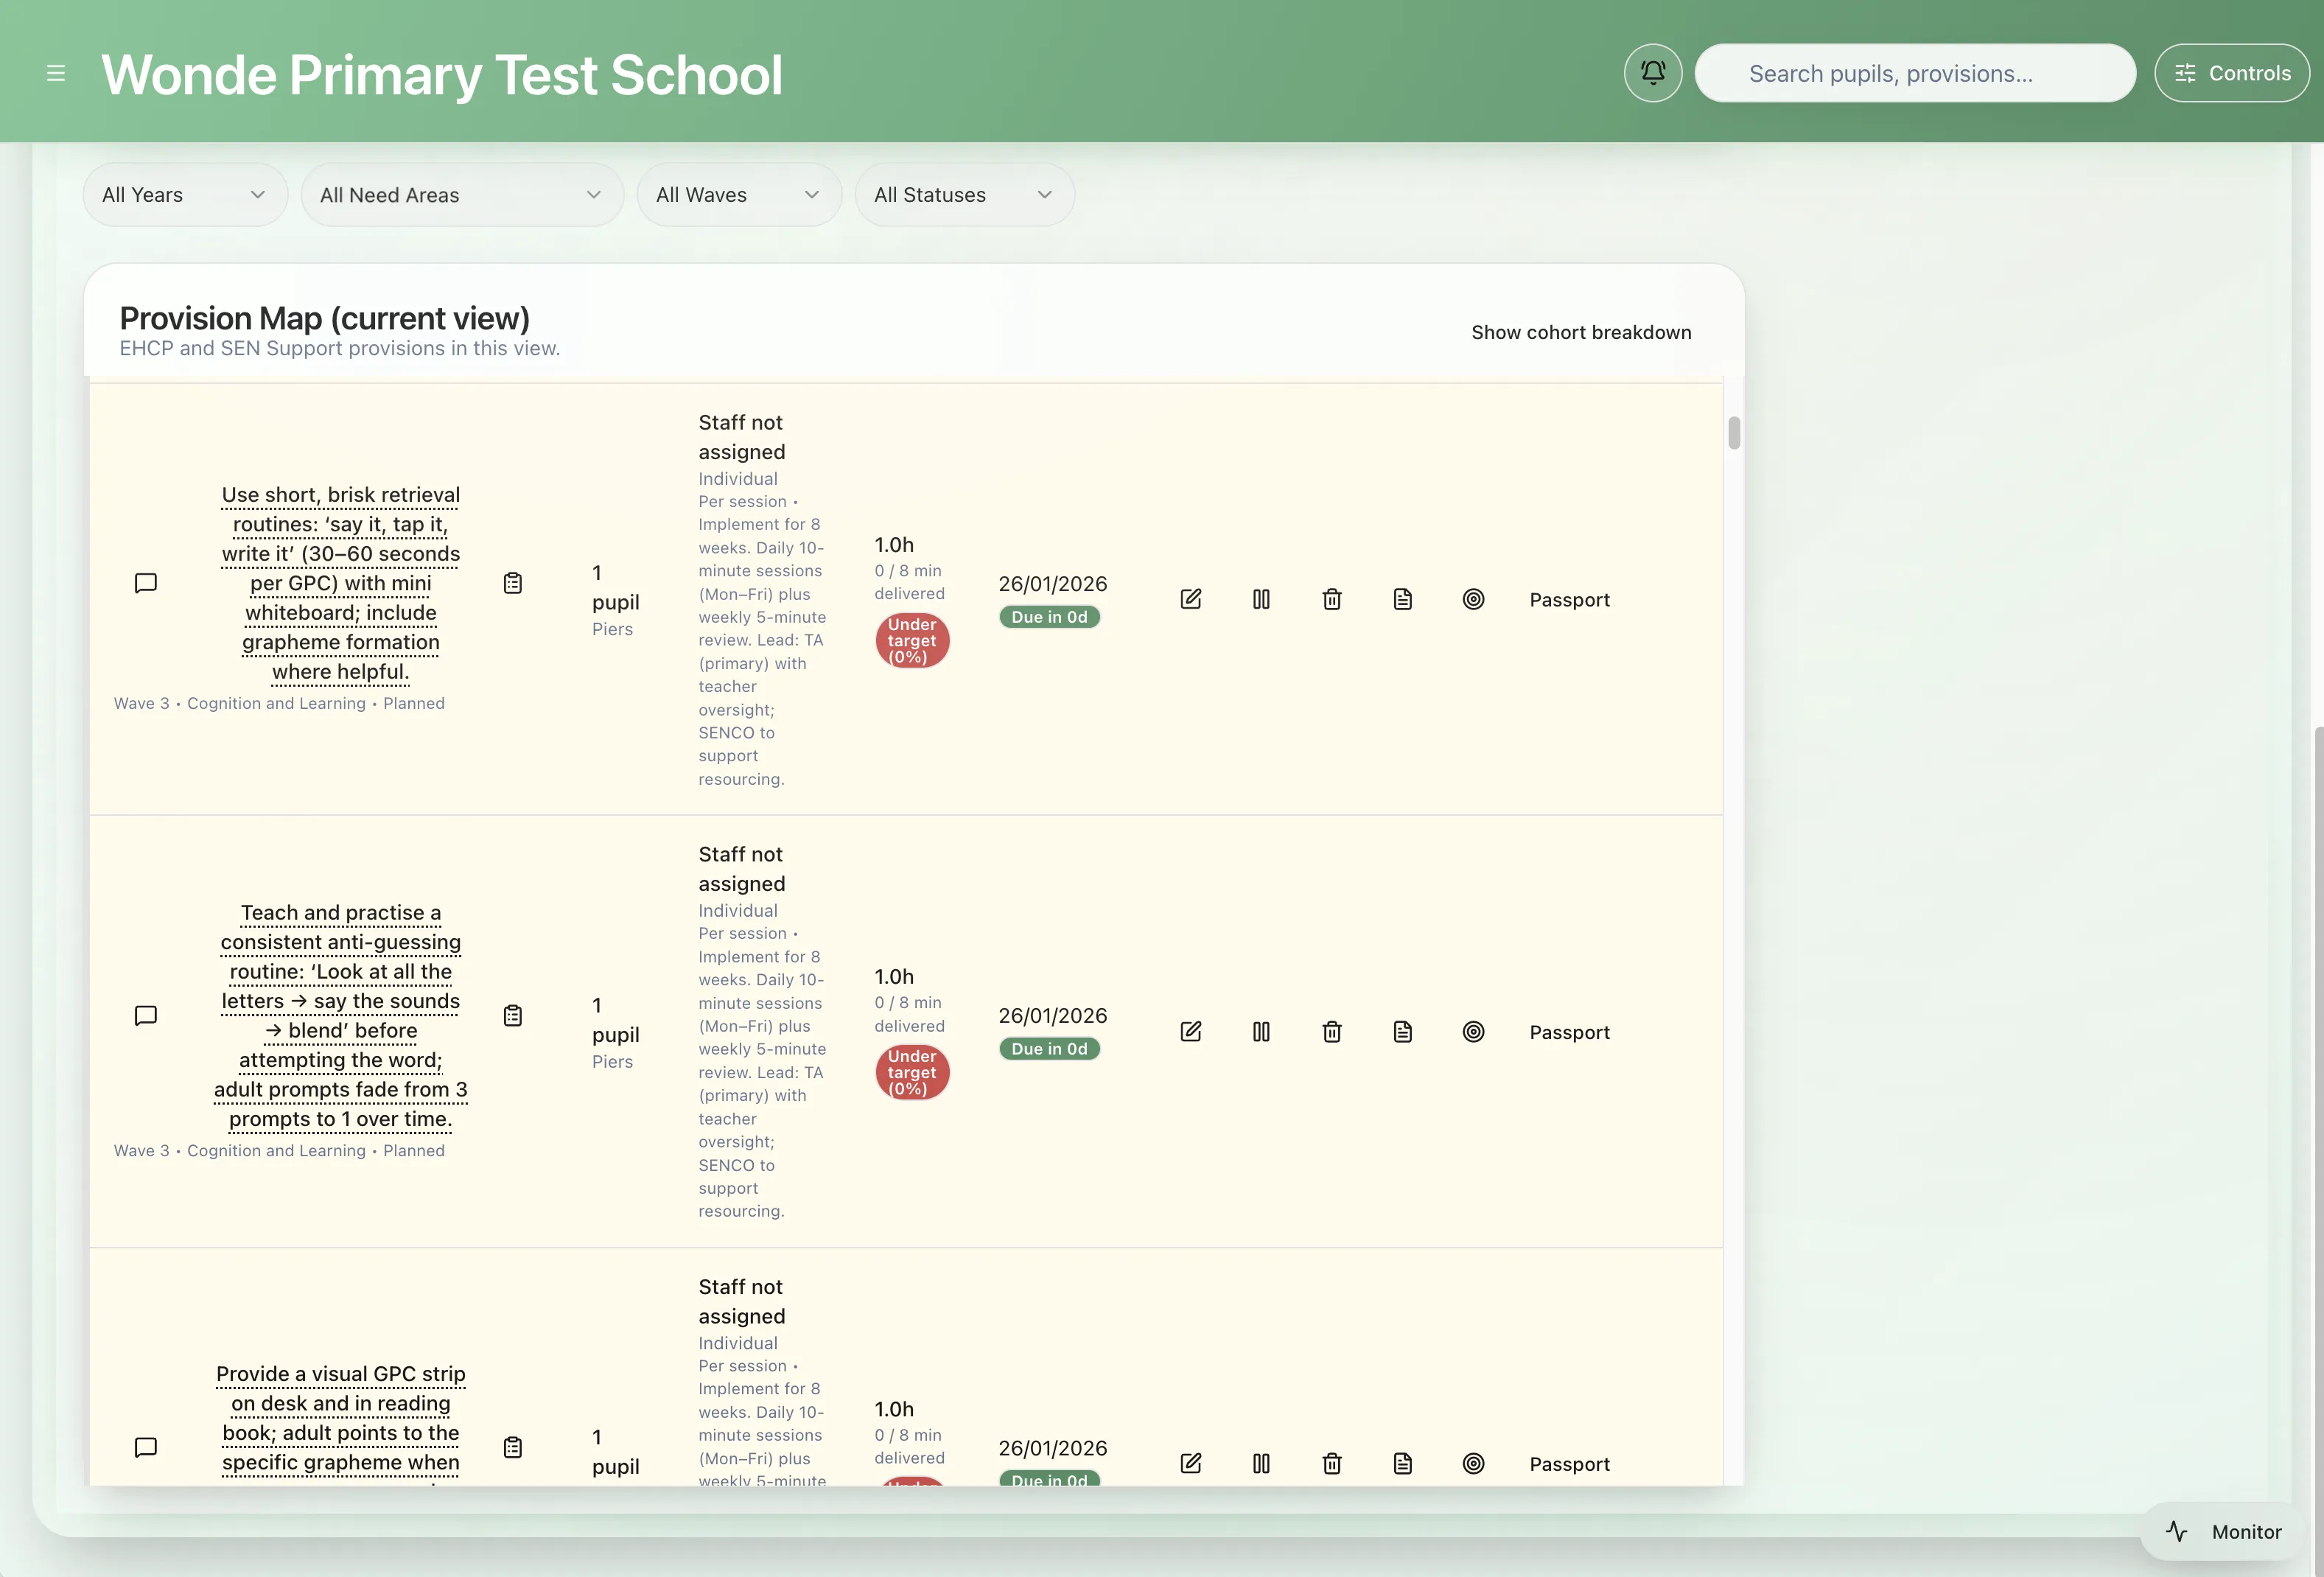This screenshot has height=1577, width=2324.
Task: Open the All Statuses dropdown
Action: (963, 195)
